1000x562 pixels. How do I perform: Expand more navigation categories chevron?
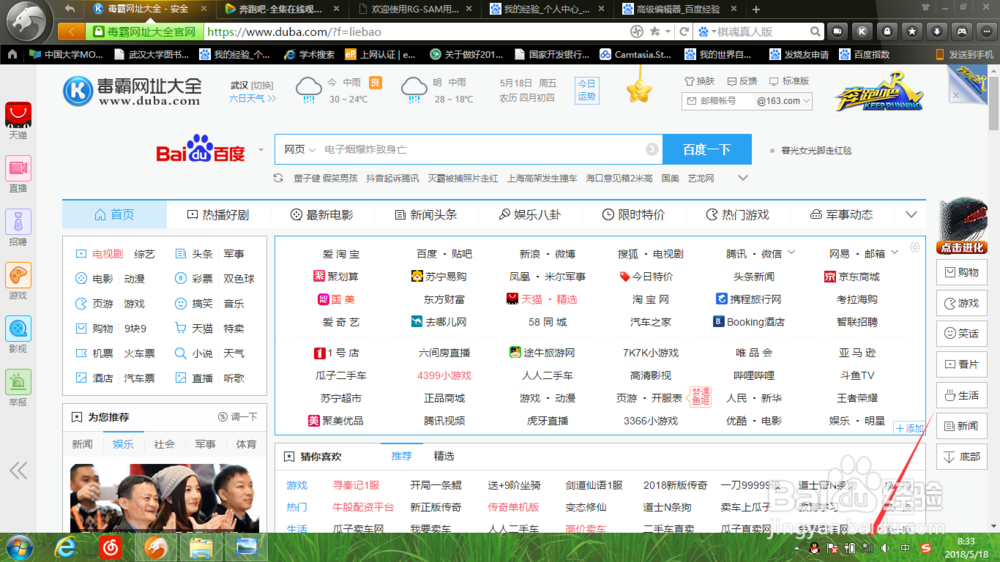[x=911, y=215]
